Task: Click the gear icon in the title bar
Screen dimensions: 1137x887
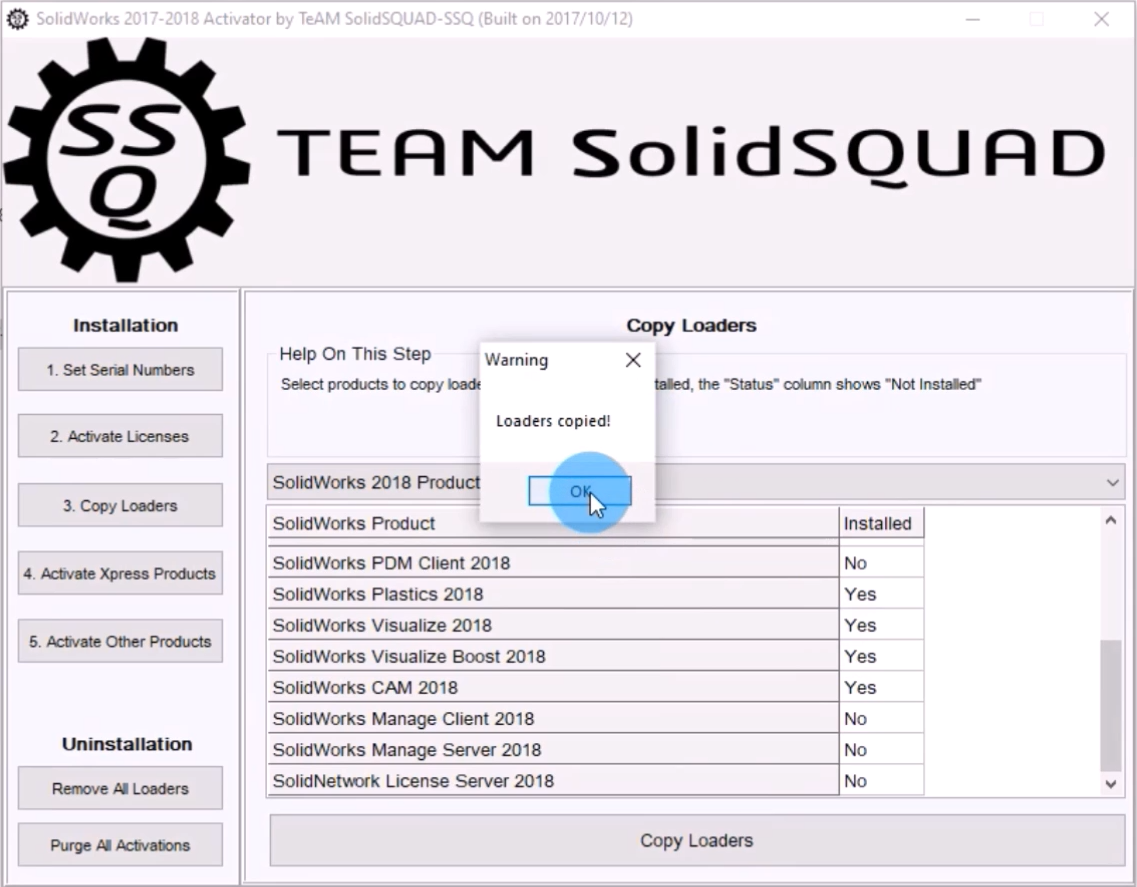Action: [17, 19]
